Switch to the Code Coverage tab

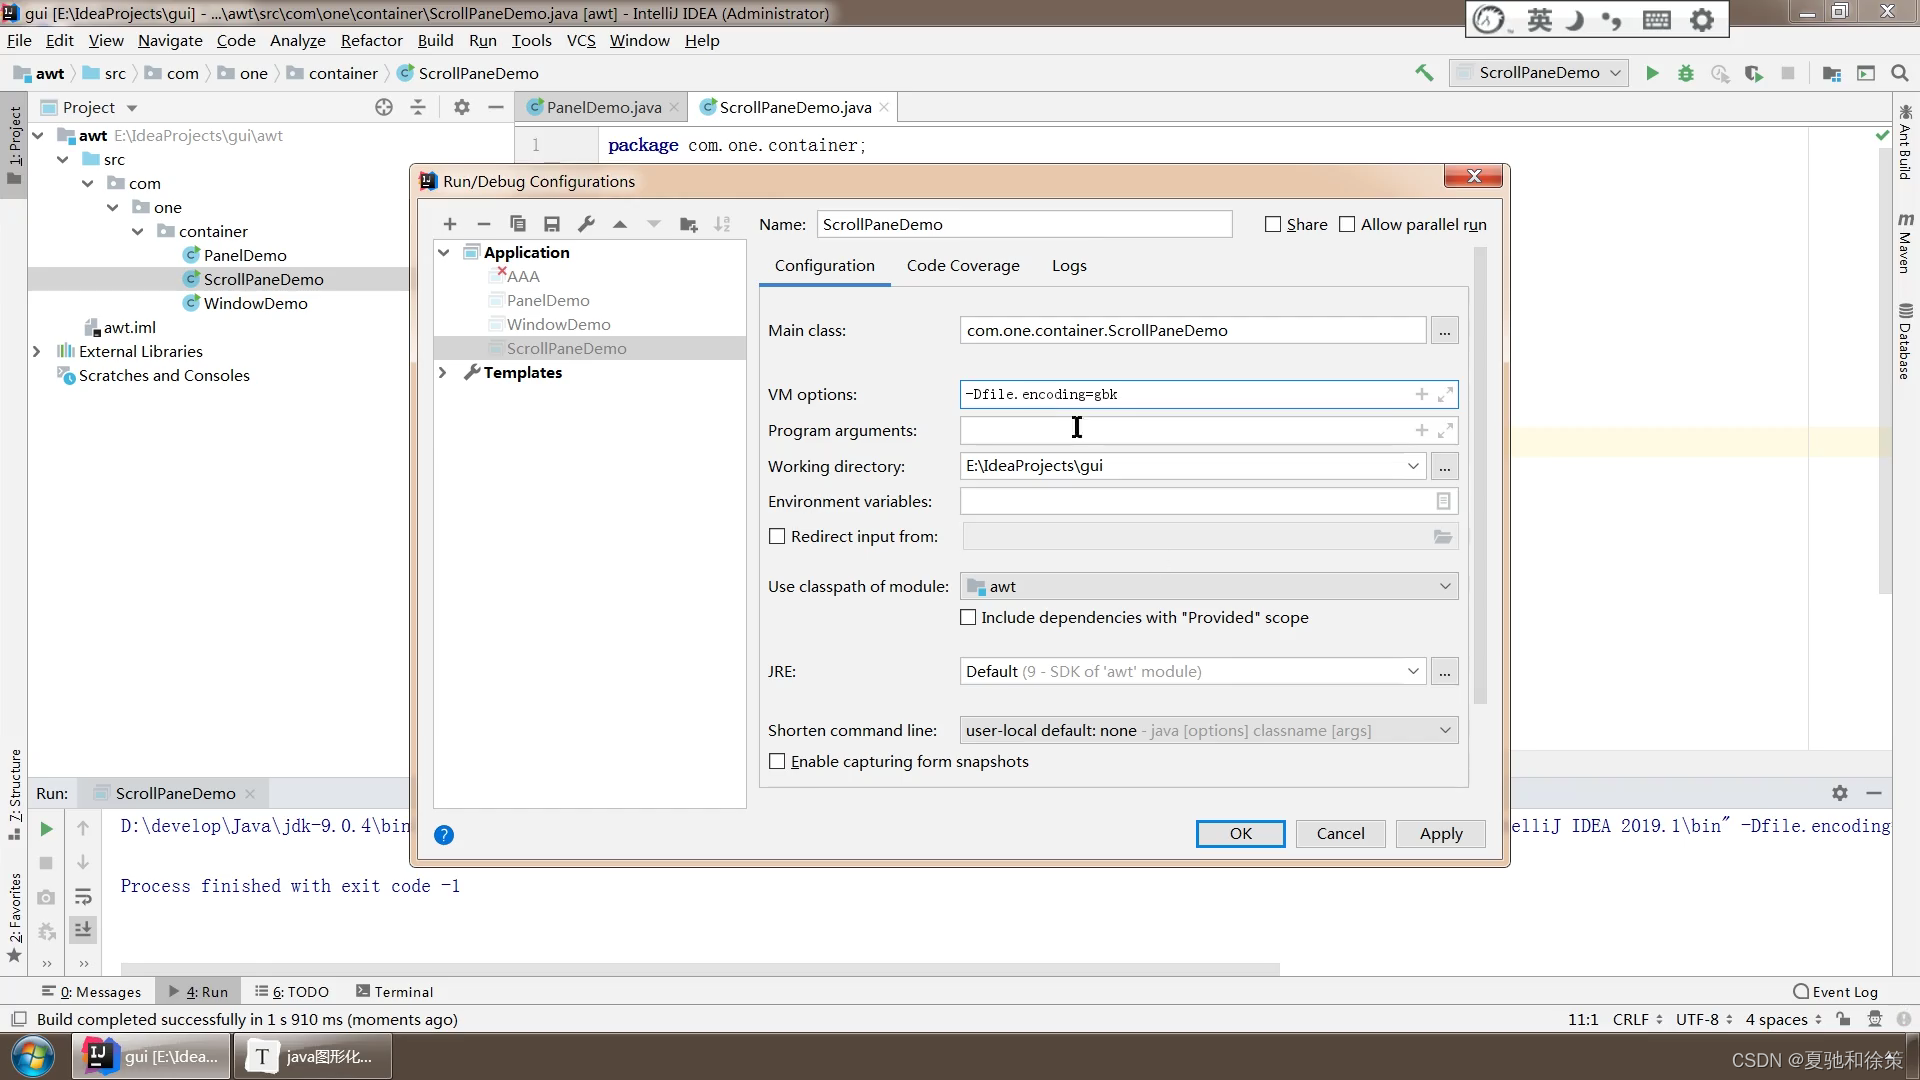962,265
